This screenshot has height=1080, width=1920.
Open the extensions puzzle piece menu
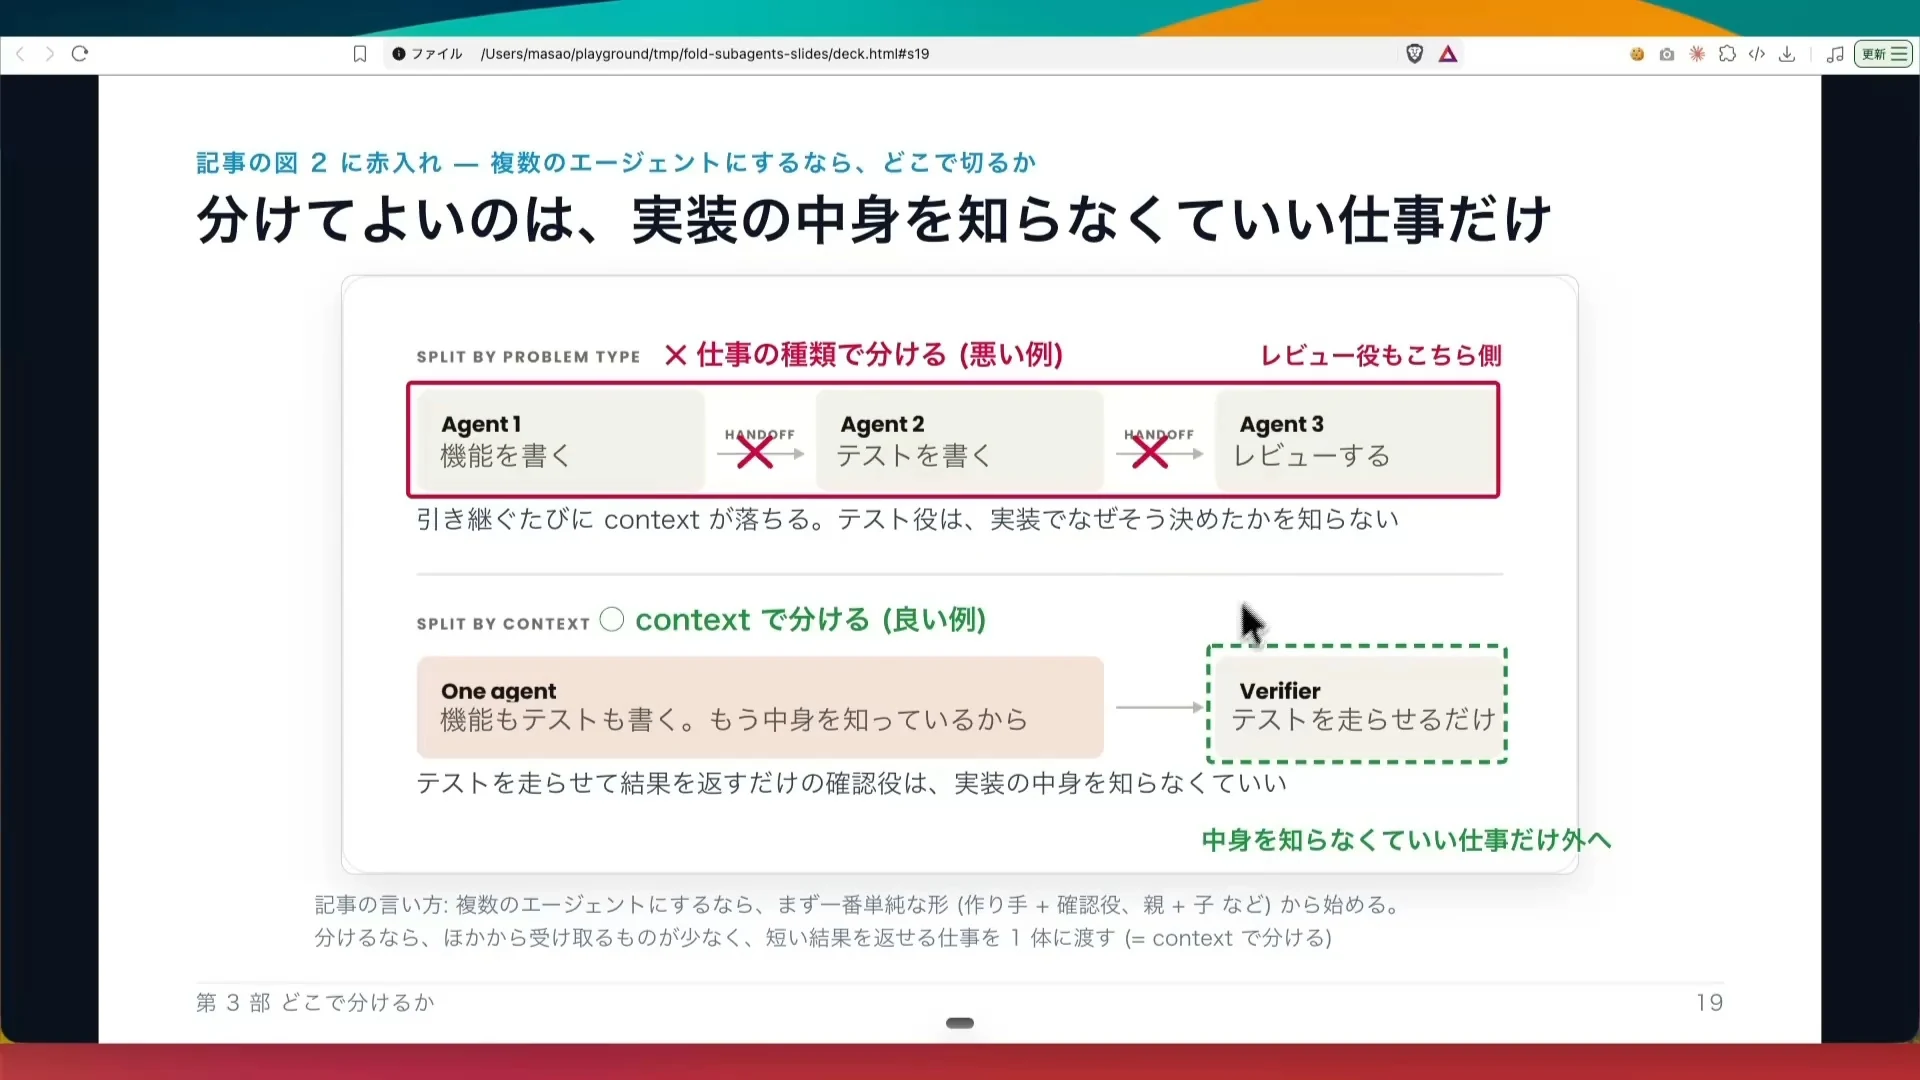point(1727,54)
